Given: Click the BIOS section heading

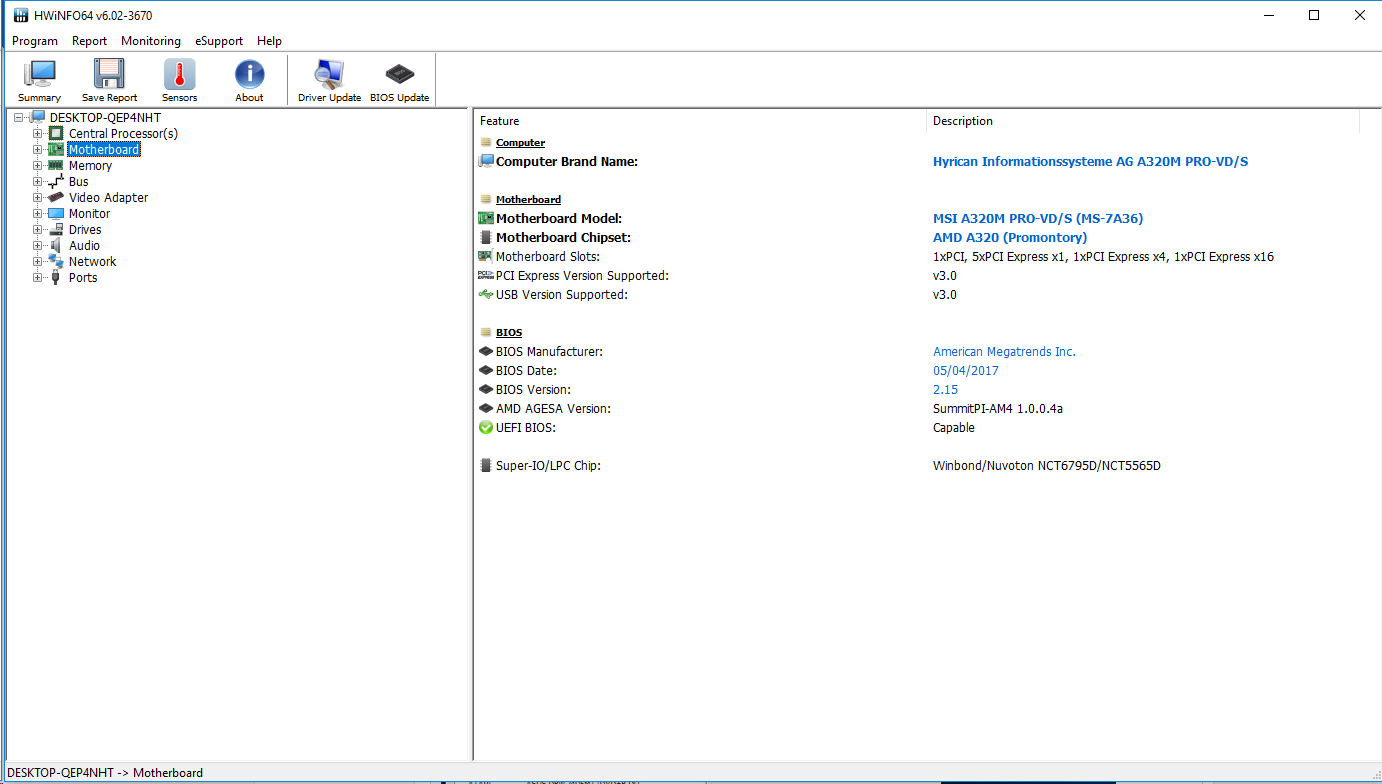Looking at the screenshot, I should click(x=509, y=333).
